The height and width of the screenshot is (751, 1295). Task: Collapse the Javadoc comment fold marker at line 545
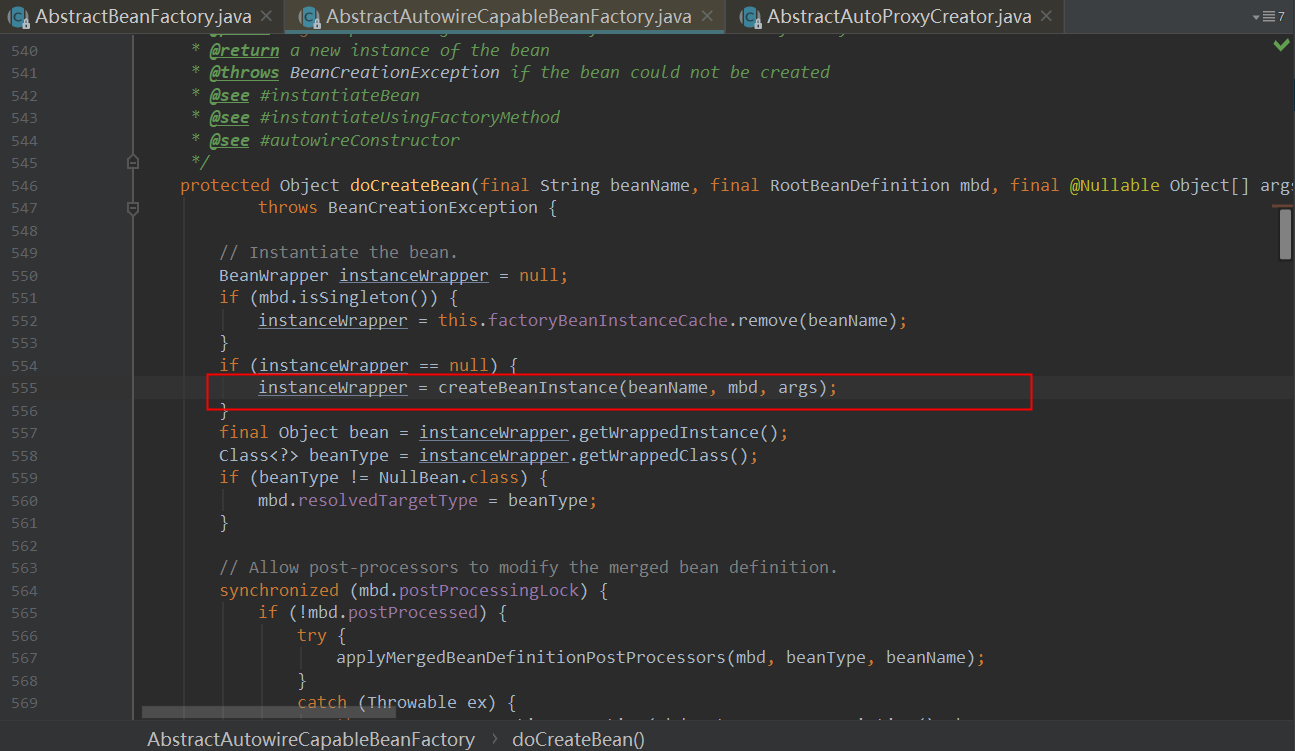click(133, 162)
